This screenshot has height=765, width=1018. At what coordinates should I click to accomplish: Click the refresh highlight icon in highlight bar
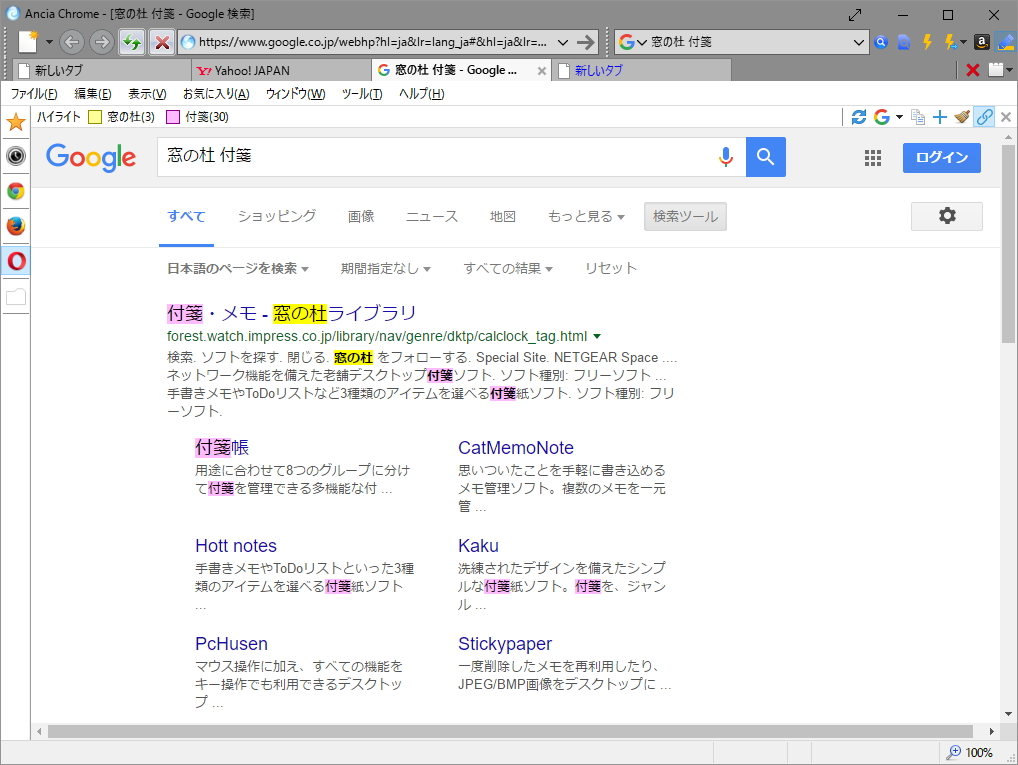pyautogui.click(x=858, y=117)
